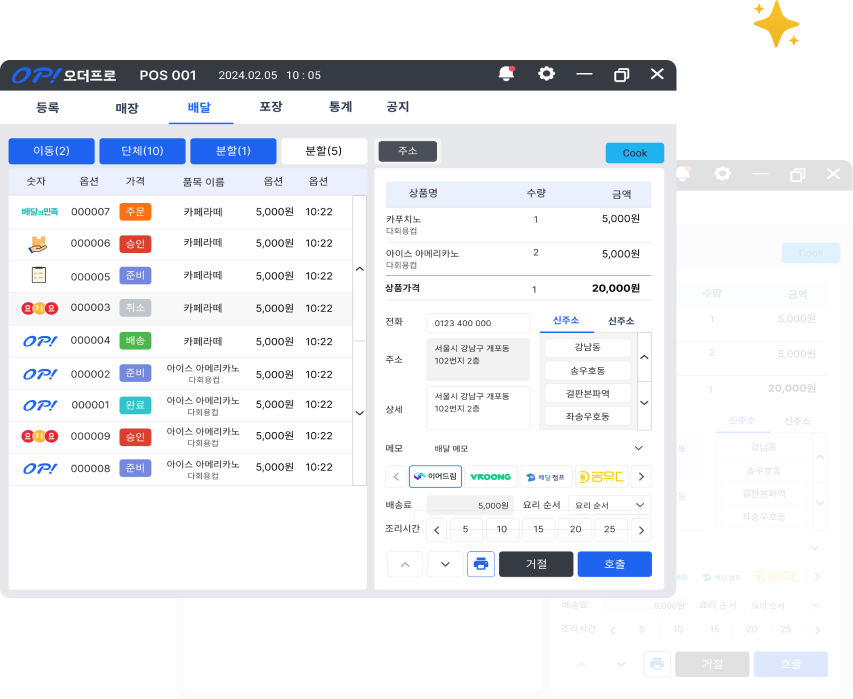Choose the VROONG delivery agency logo

click(490, 477)
